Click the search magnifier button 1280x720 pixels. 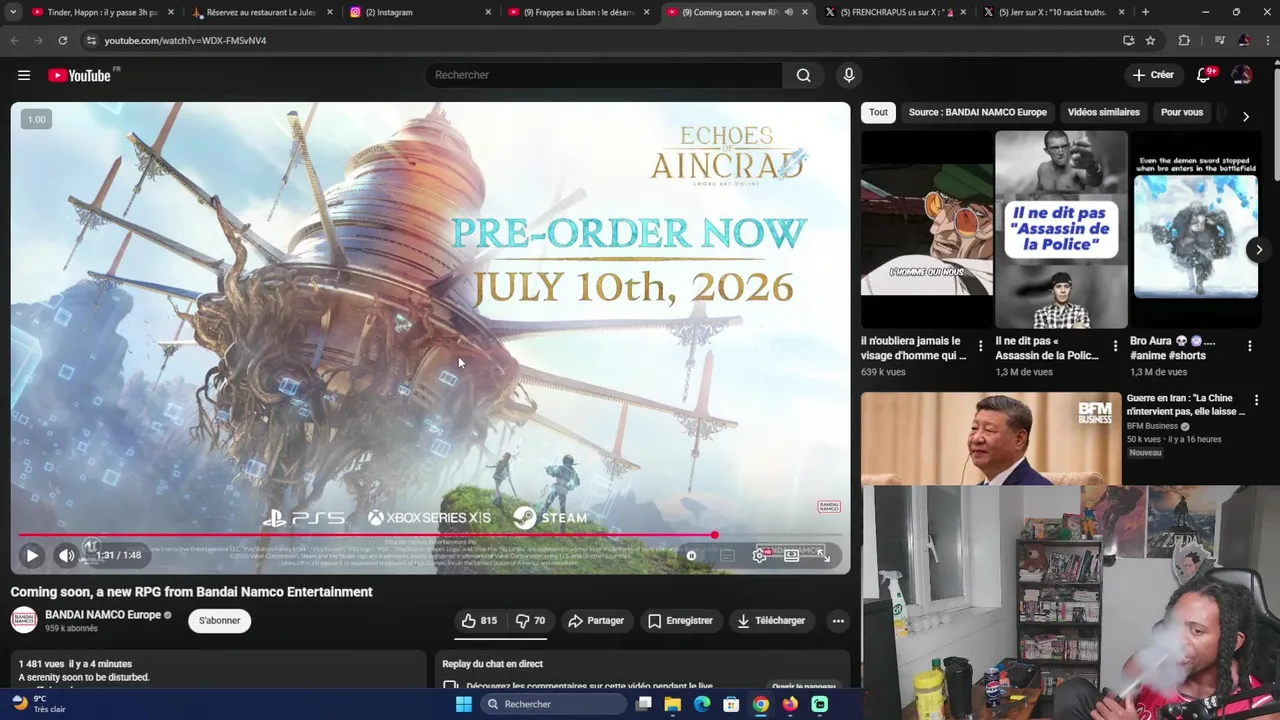[x=803, y=75]
